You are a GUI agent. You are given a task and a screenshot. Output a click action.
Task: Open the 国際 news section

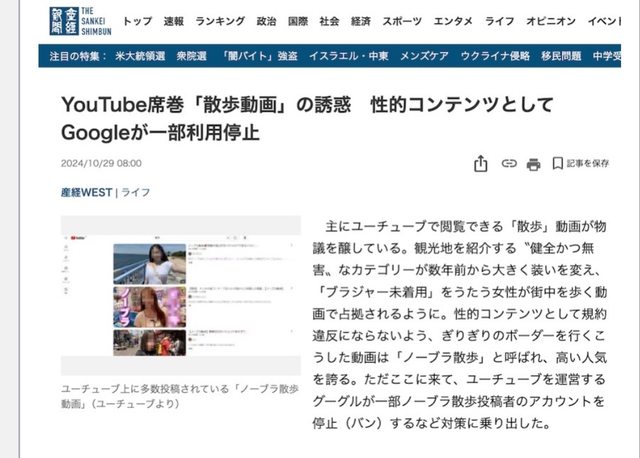(x=297, y=20)
